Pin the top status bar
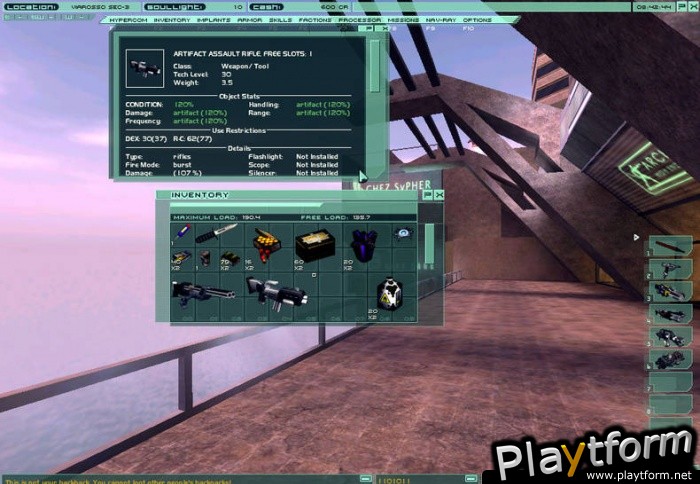Viewport: 700px width, 484px height. coord(682,7)
